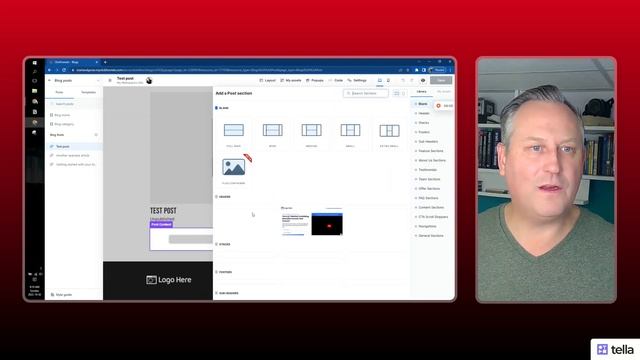Select the Headers category in Library
This screenshot has width=640, height=360.
pyautogui.click(x=424, y=113)
